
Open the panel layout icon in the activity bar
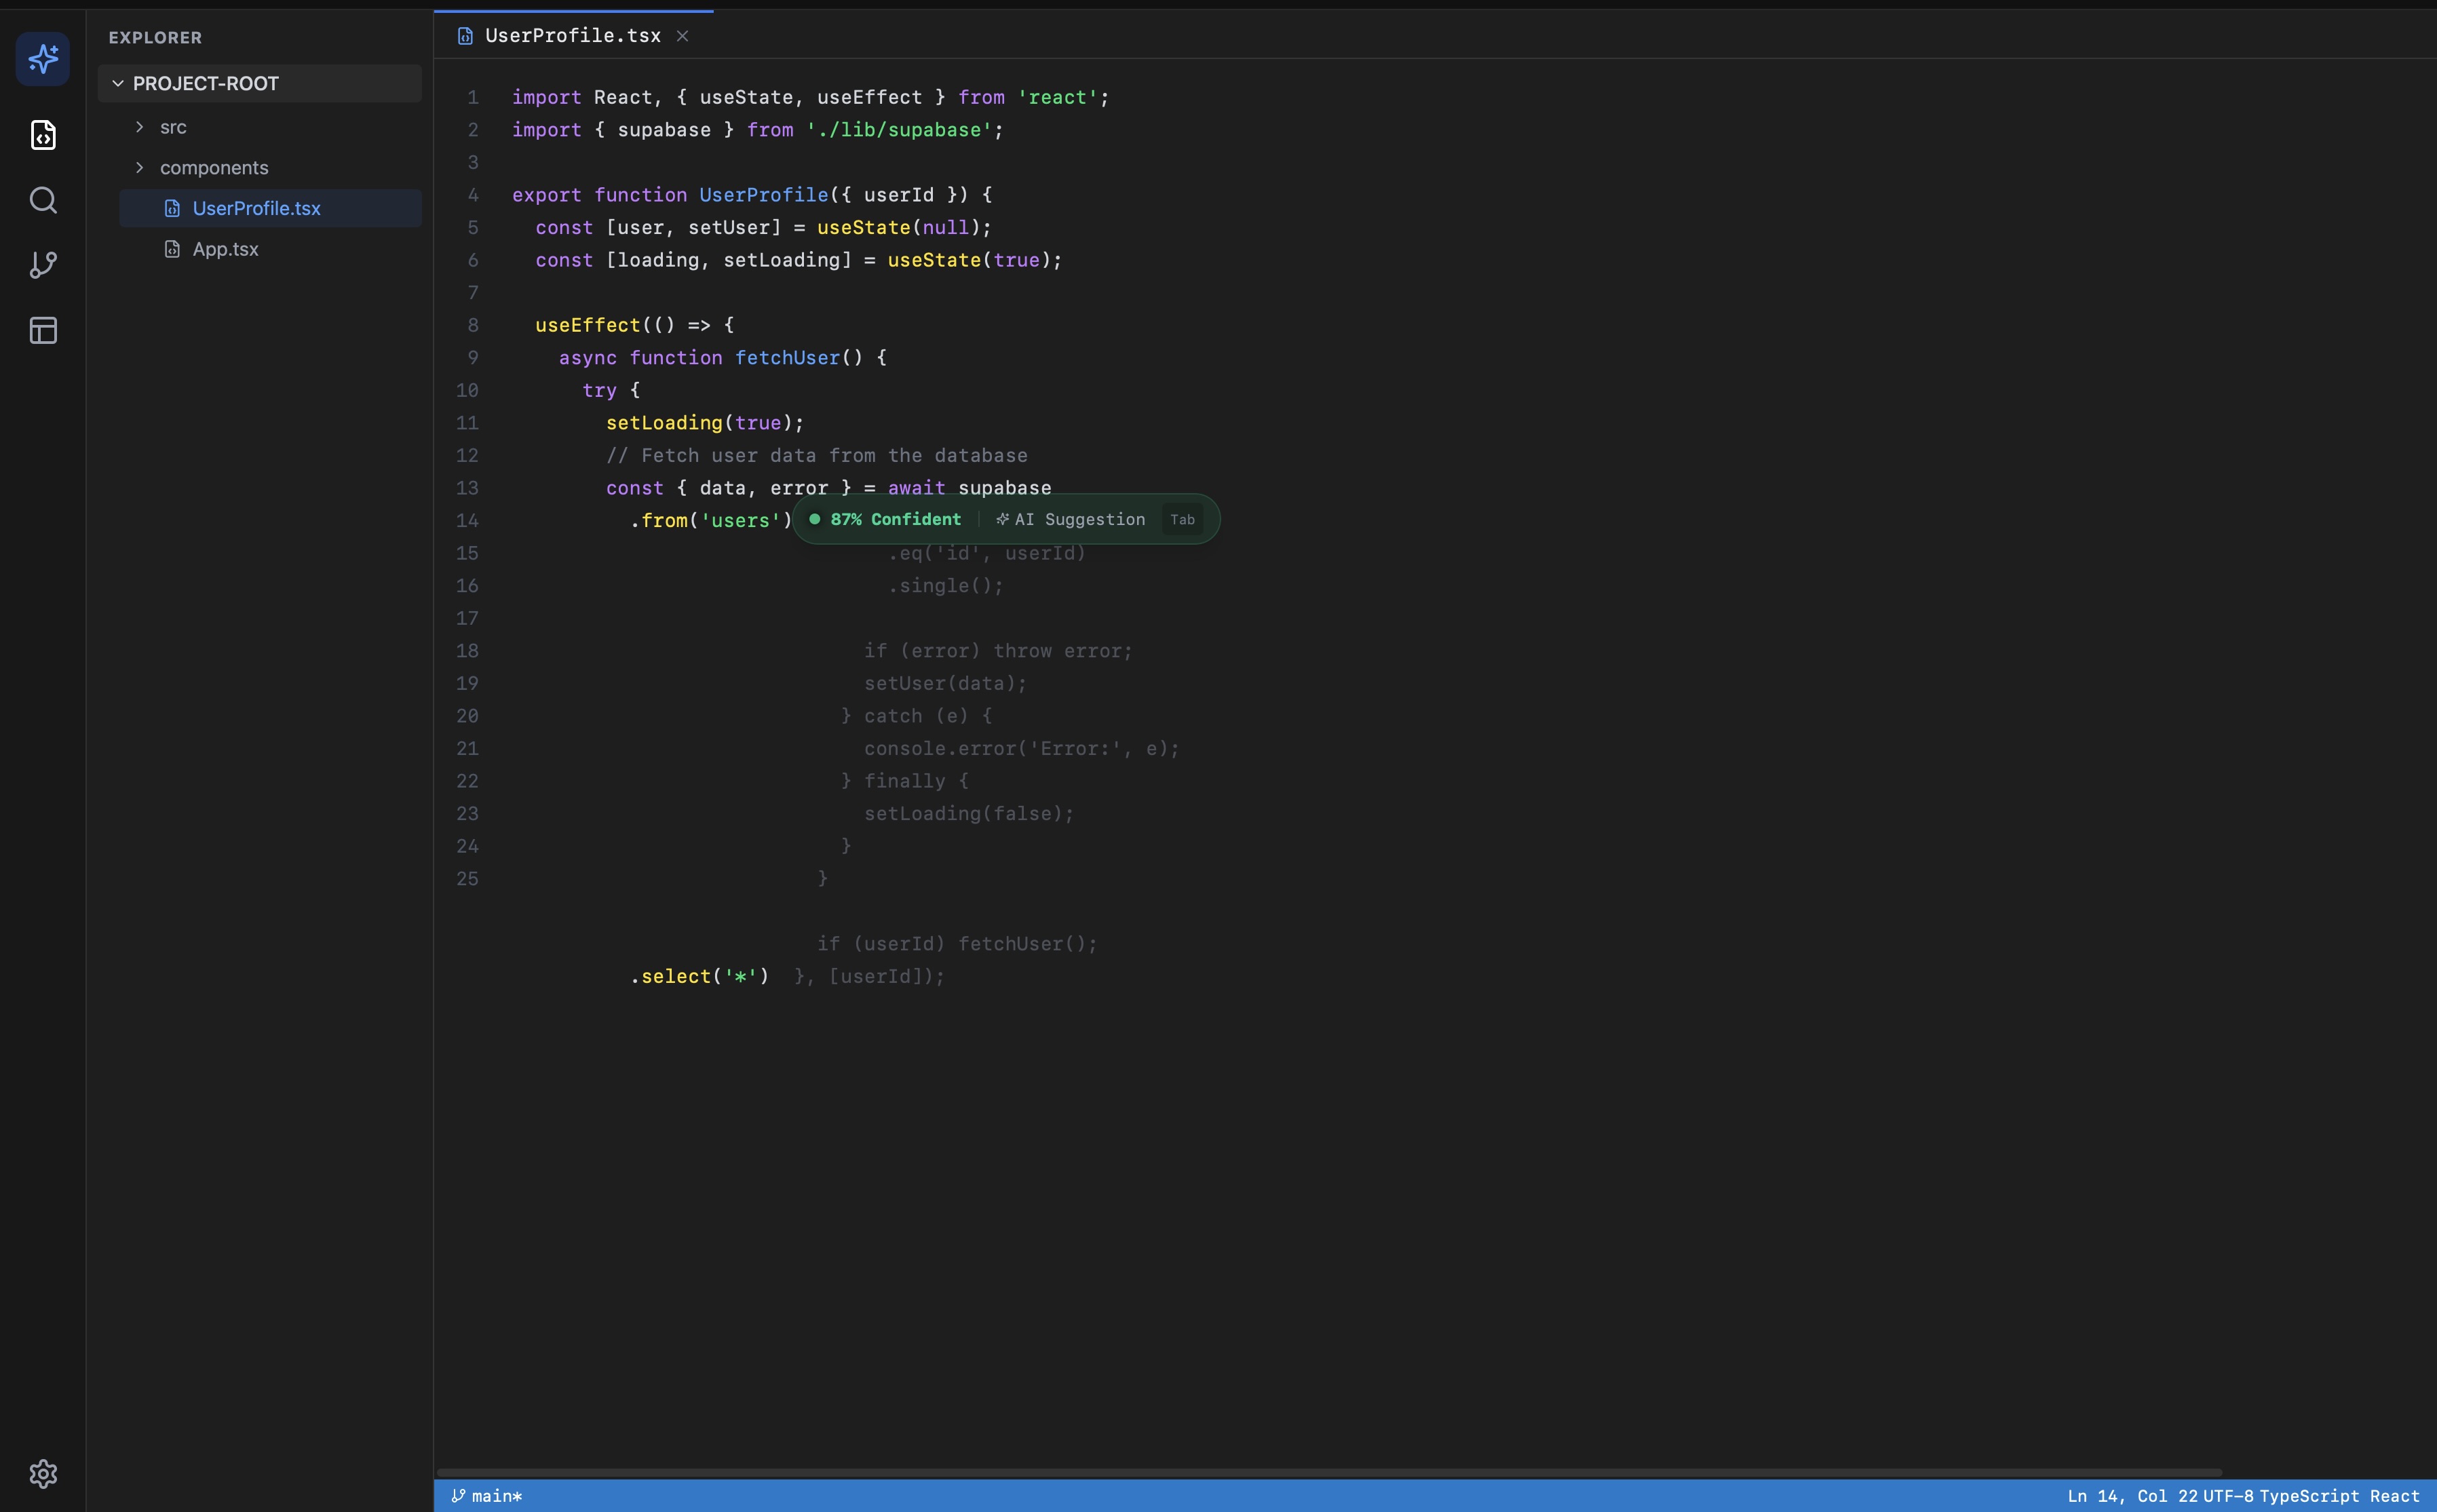[43, 330]
